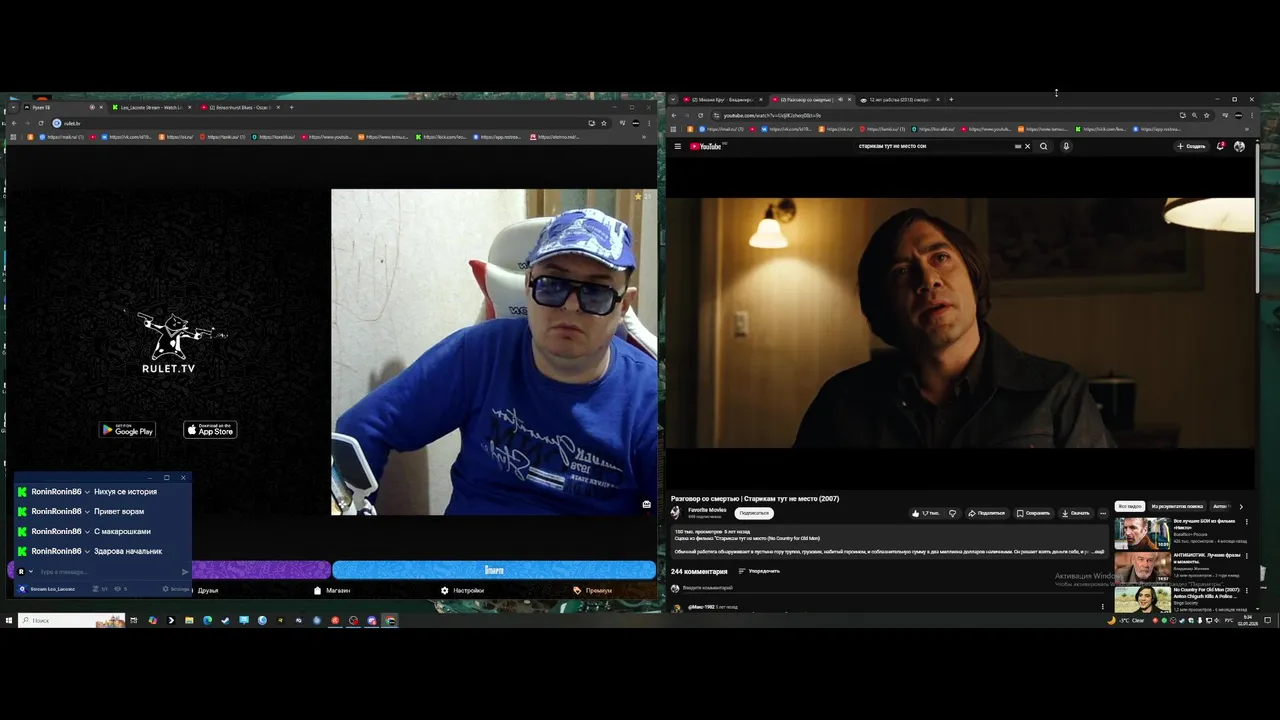The image size is (1280, 720).
Task: Open the on-screen keyboard in YouTube search
Action: pyautogui.click(x=1018, y=146)
